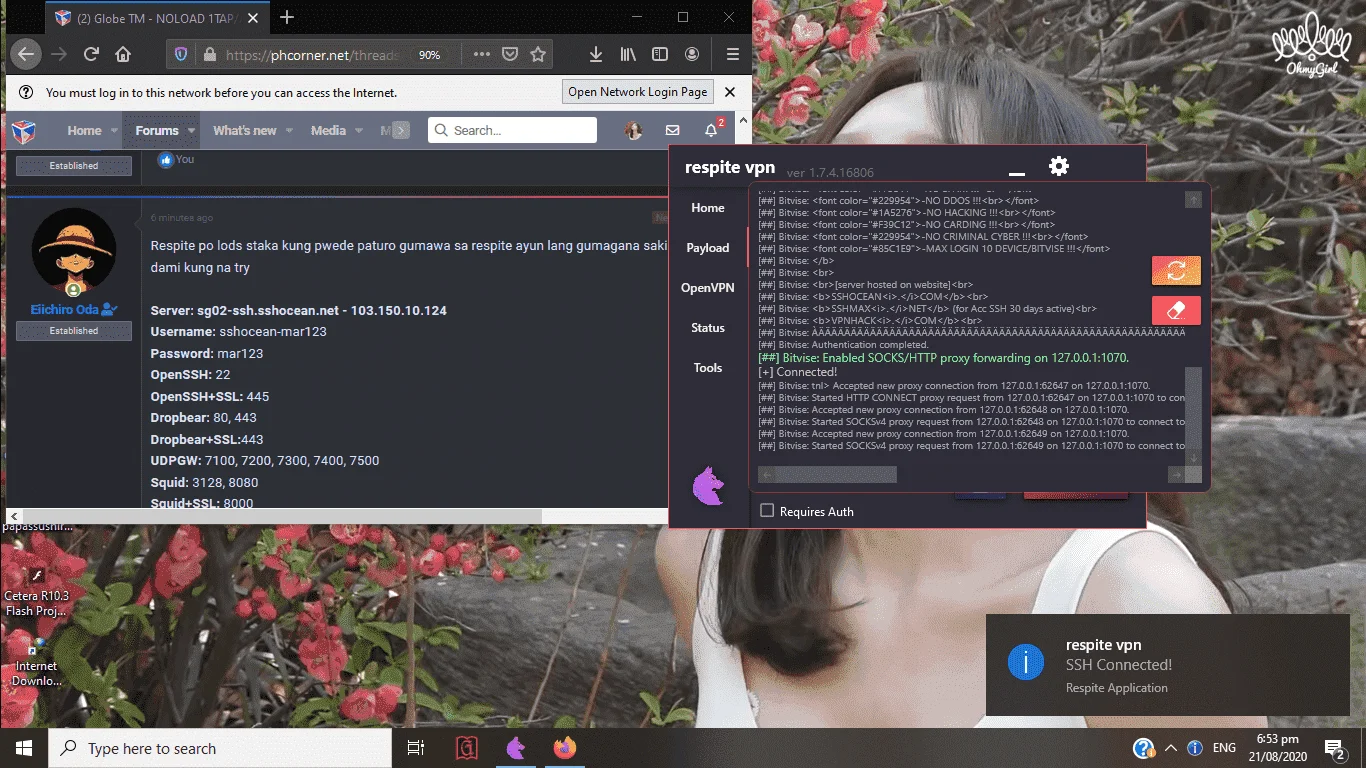
Task: Click the padlock site info icon
Action: tap(208, 55)
